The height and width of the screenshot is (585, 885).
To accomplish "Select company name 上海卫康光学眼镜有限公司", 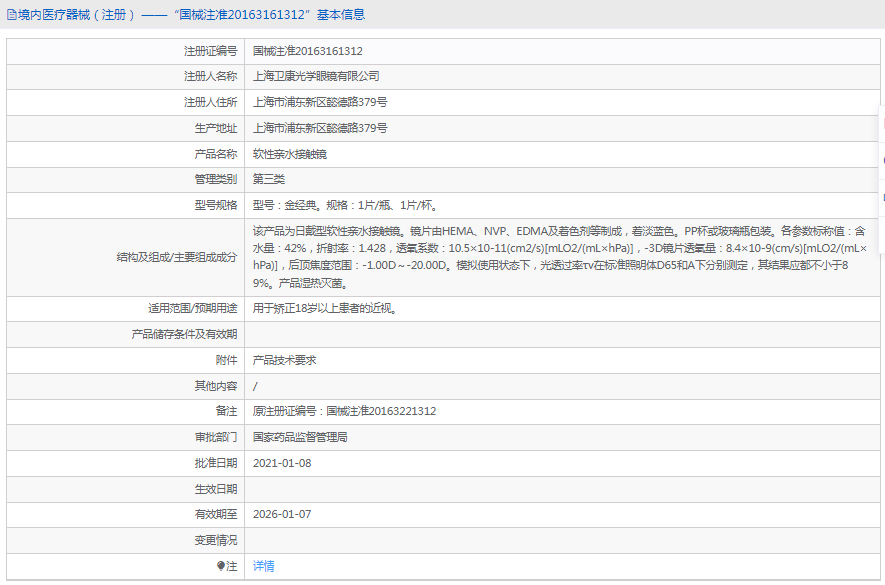I will (316, 76).
